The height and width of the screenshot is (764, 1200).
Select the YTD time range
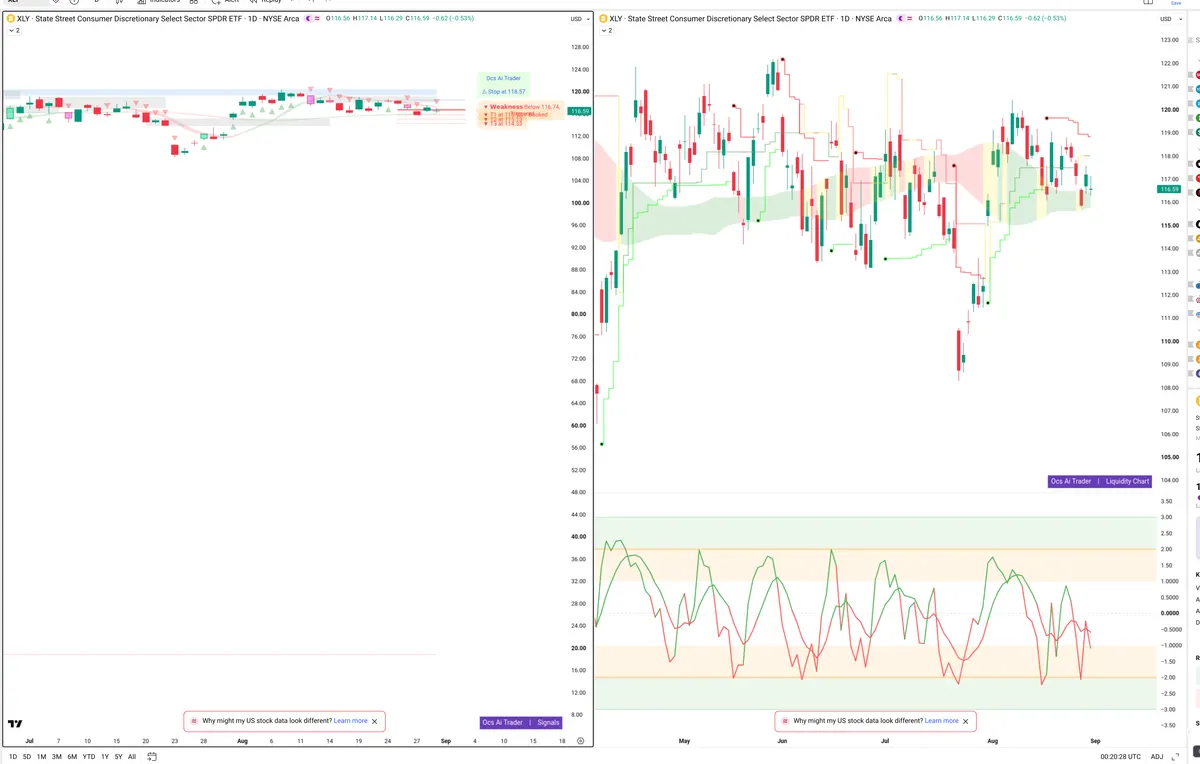pos(89,757)
